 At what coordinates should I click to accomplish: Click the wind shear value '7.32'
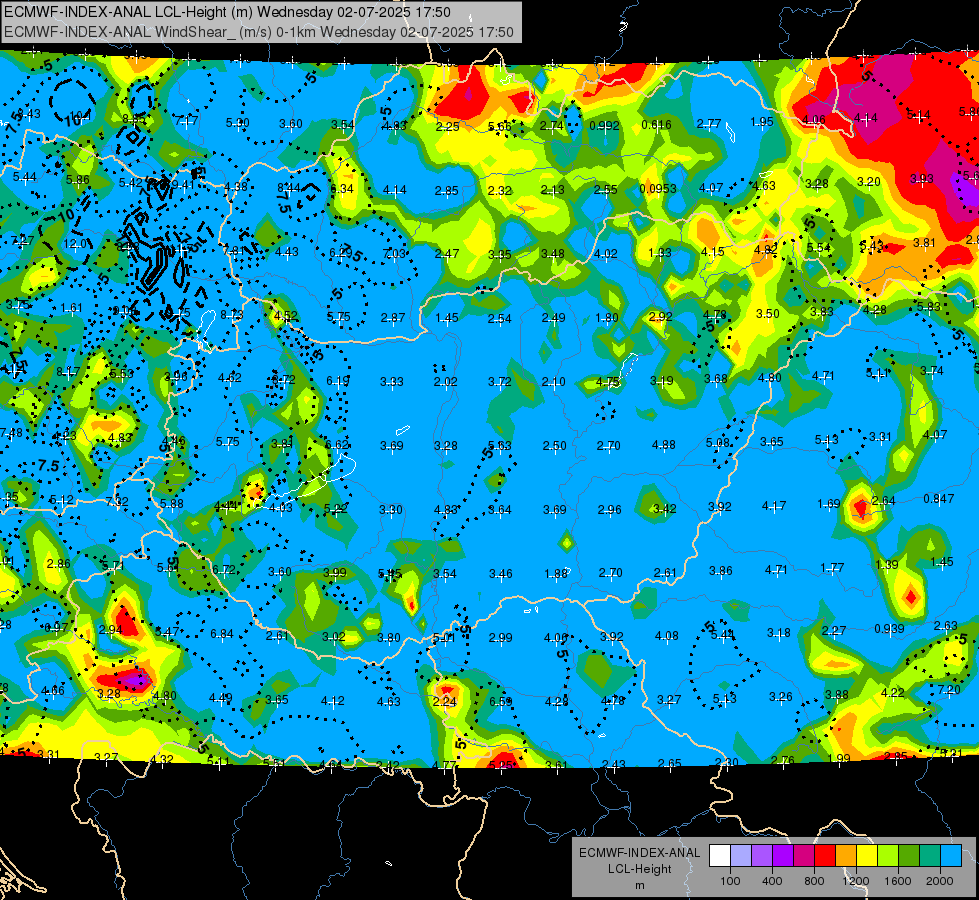click(117, 502)
